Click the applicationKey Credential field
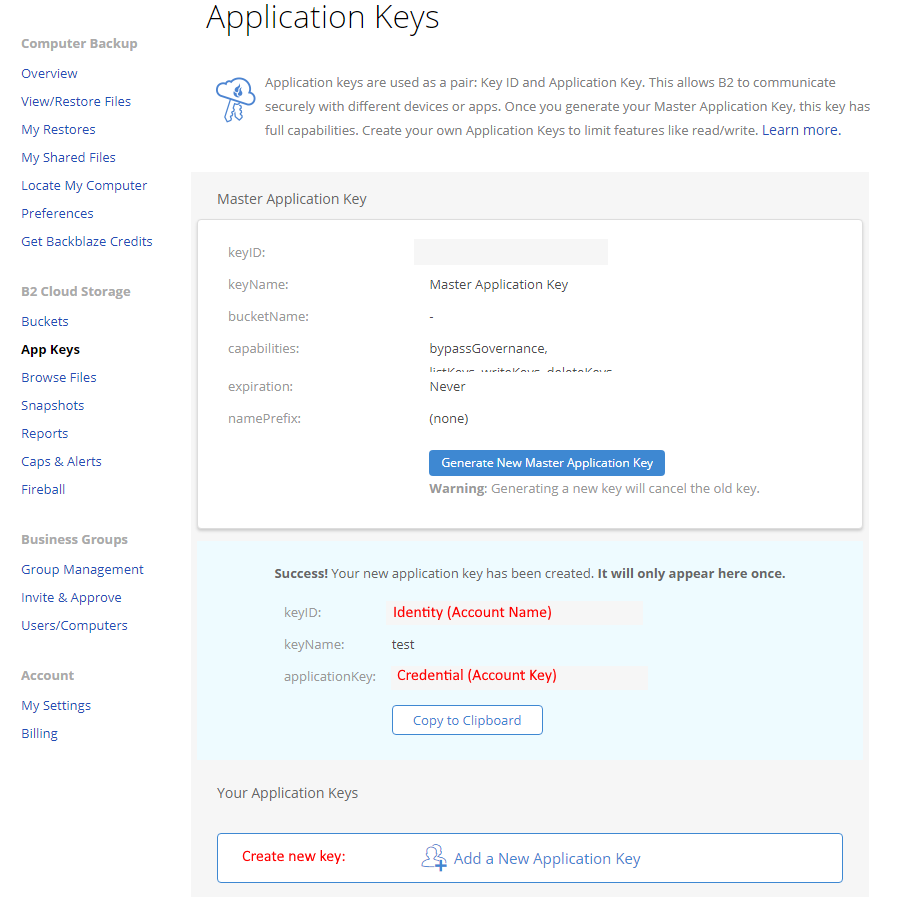This screenshot has width=900, height=897. coord(519,676)
